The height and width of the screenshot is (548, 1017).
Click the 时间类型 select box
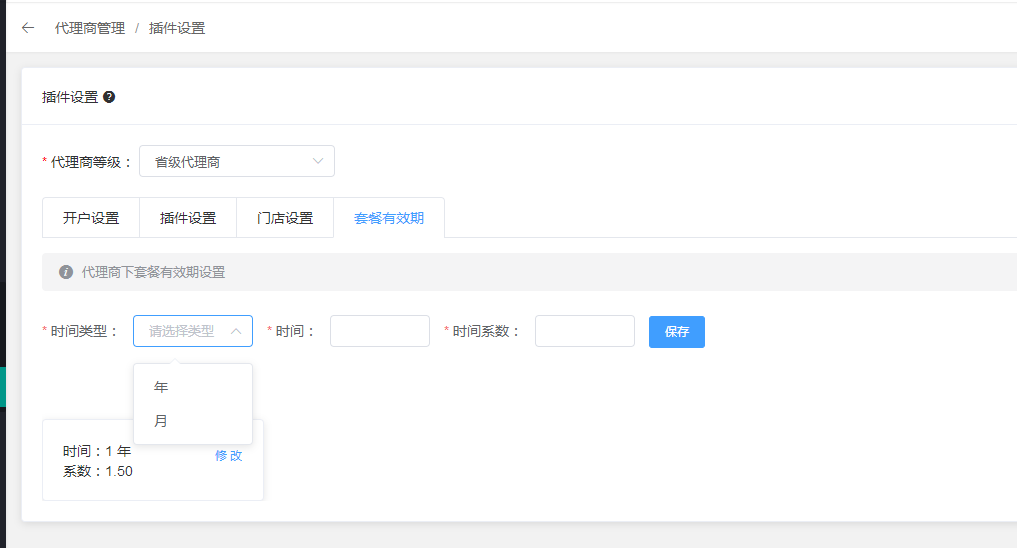(193, 331)
